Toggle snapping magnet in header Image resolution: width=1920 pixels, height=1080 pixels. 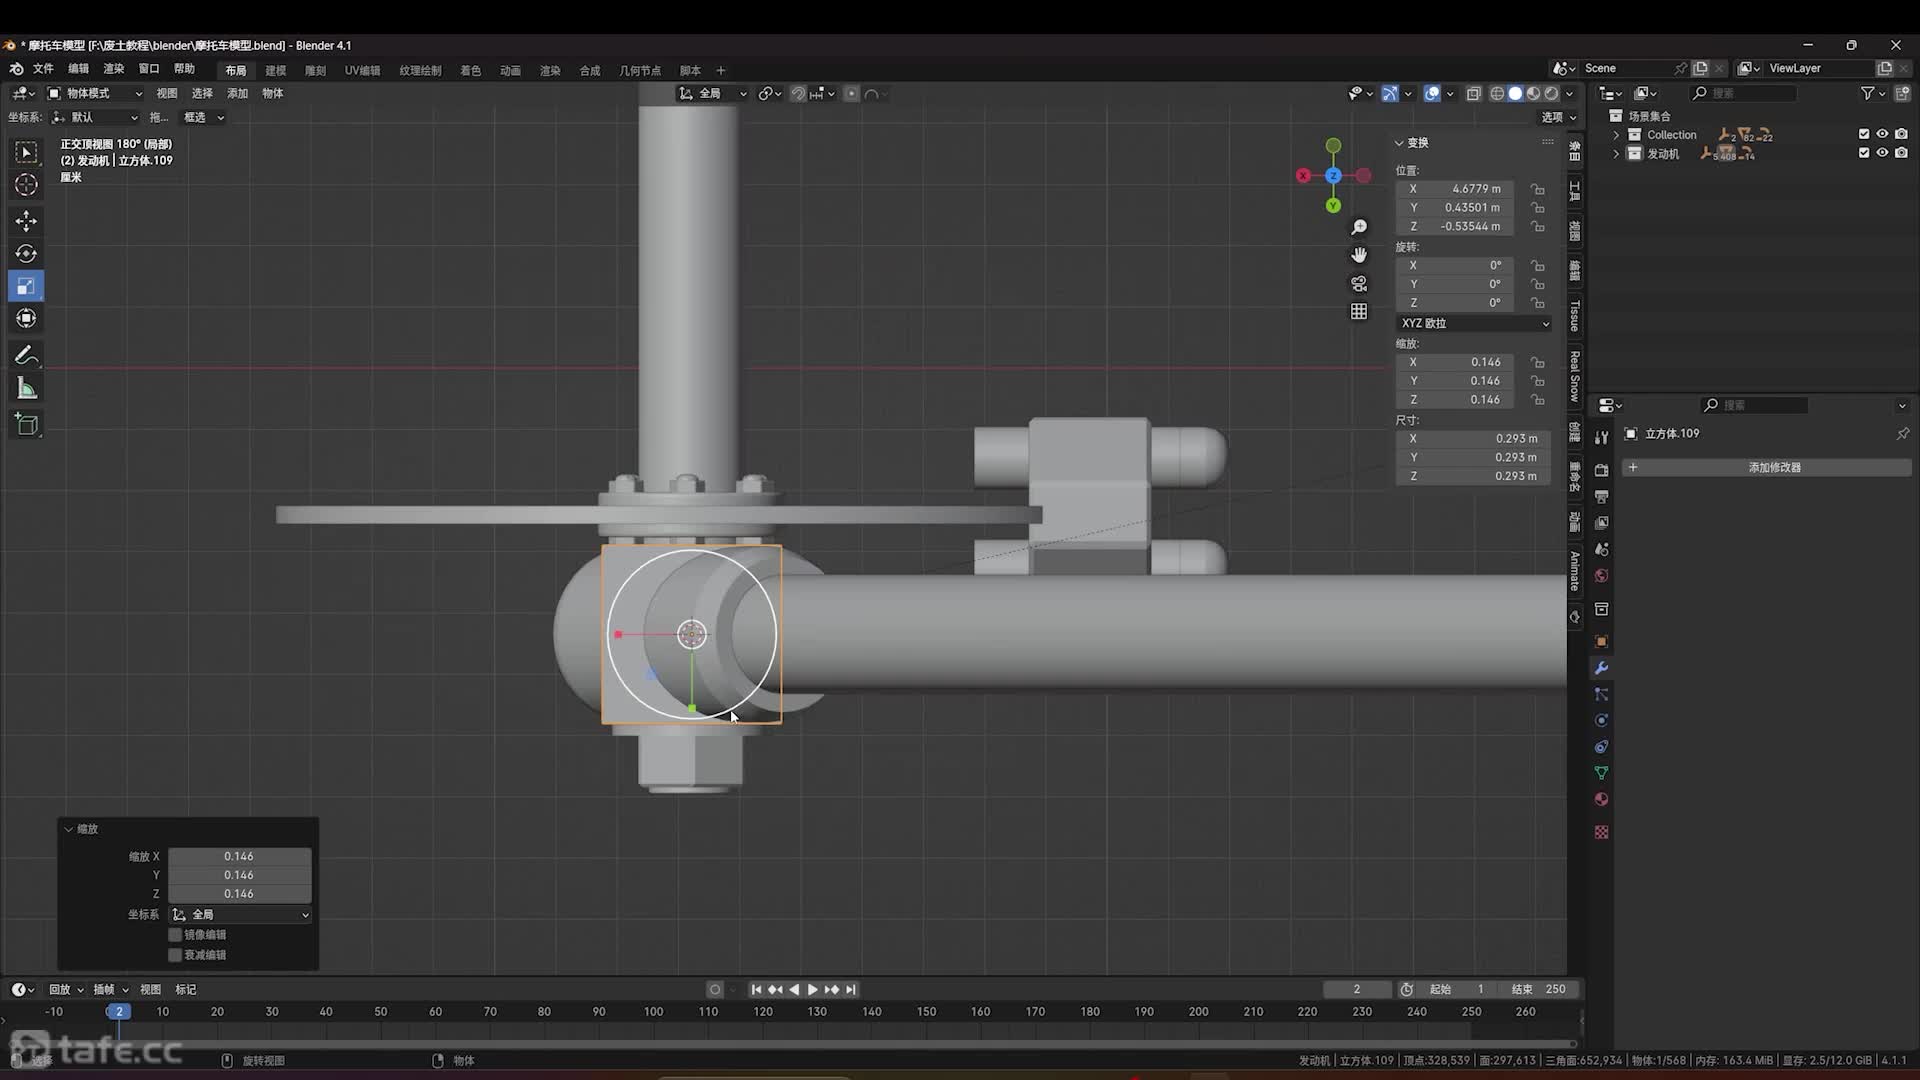(798, 93)
